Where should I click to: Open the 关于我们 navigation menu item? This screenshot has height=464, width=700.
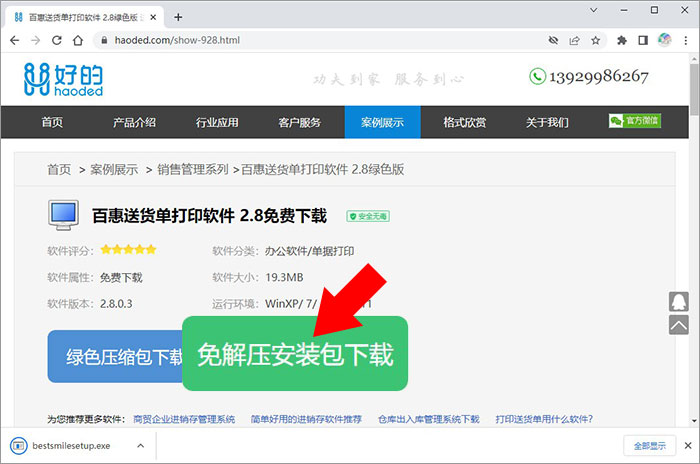tap(547, 122)
